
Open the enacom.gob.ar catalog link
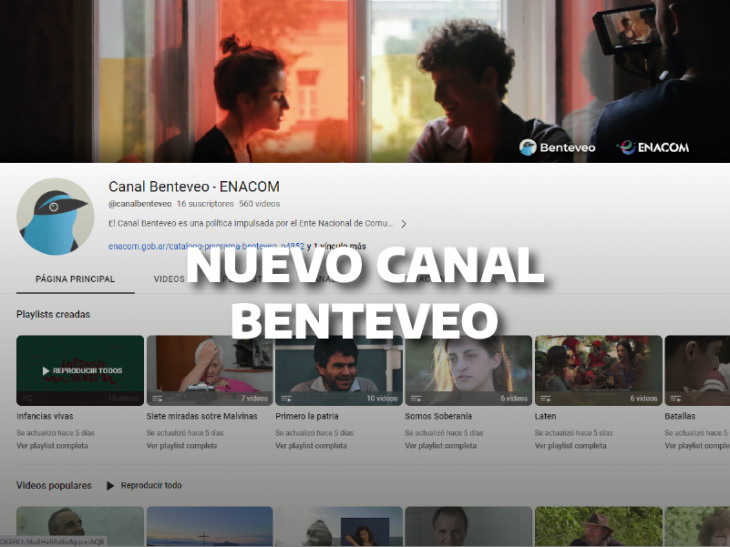(206, 246)
